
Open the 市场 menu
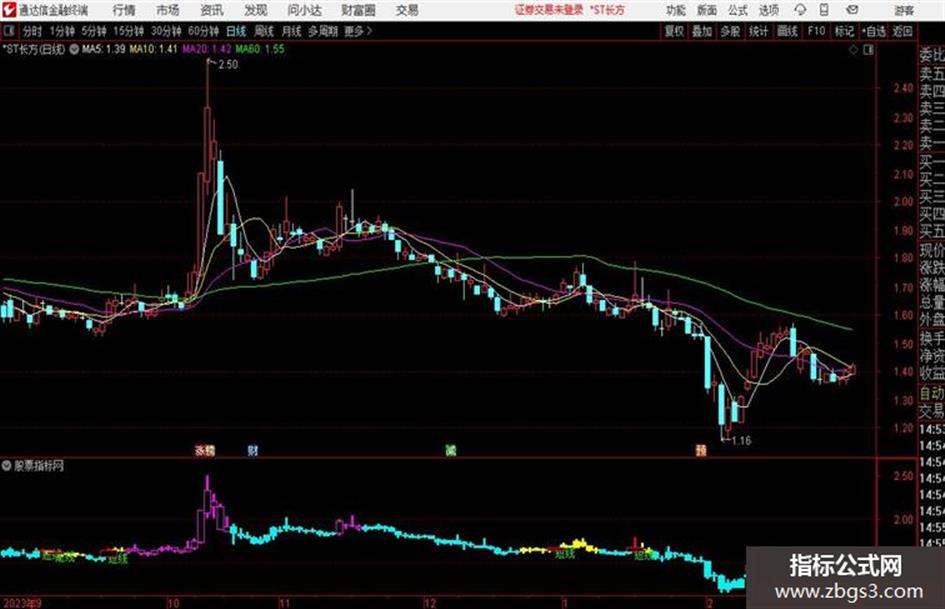168,10
